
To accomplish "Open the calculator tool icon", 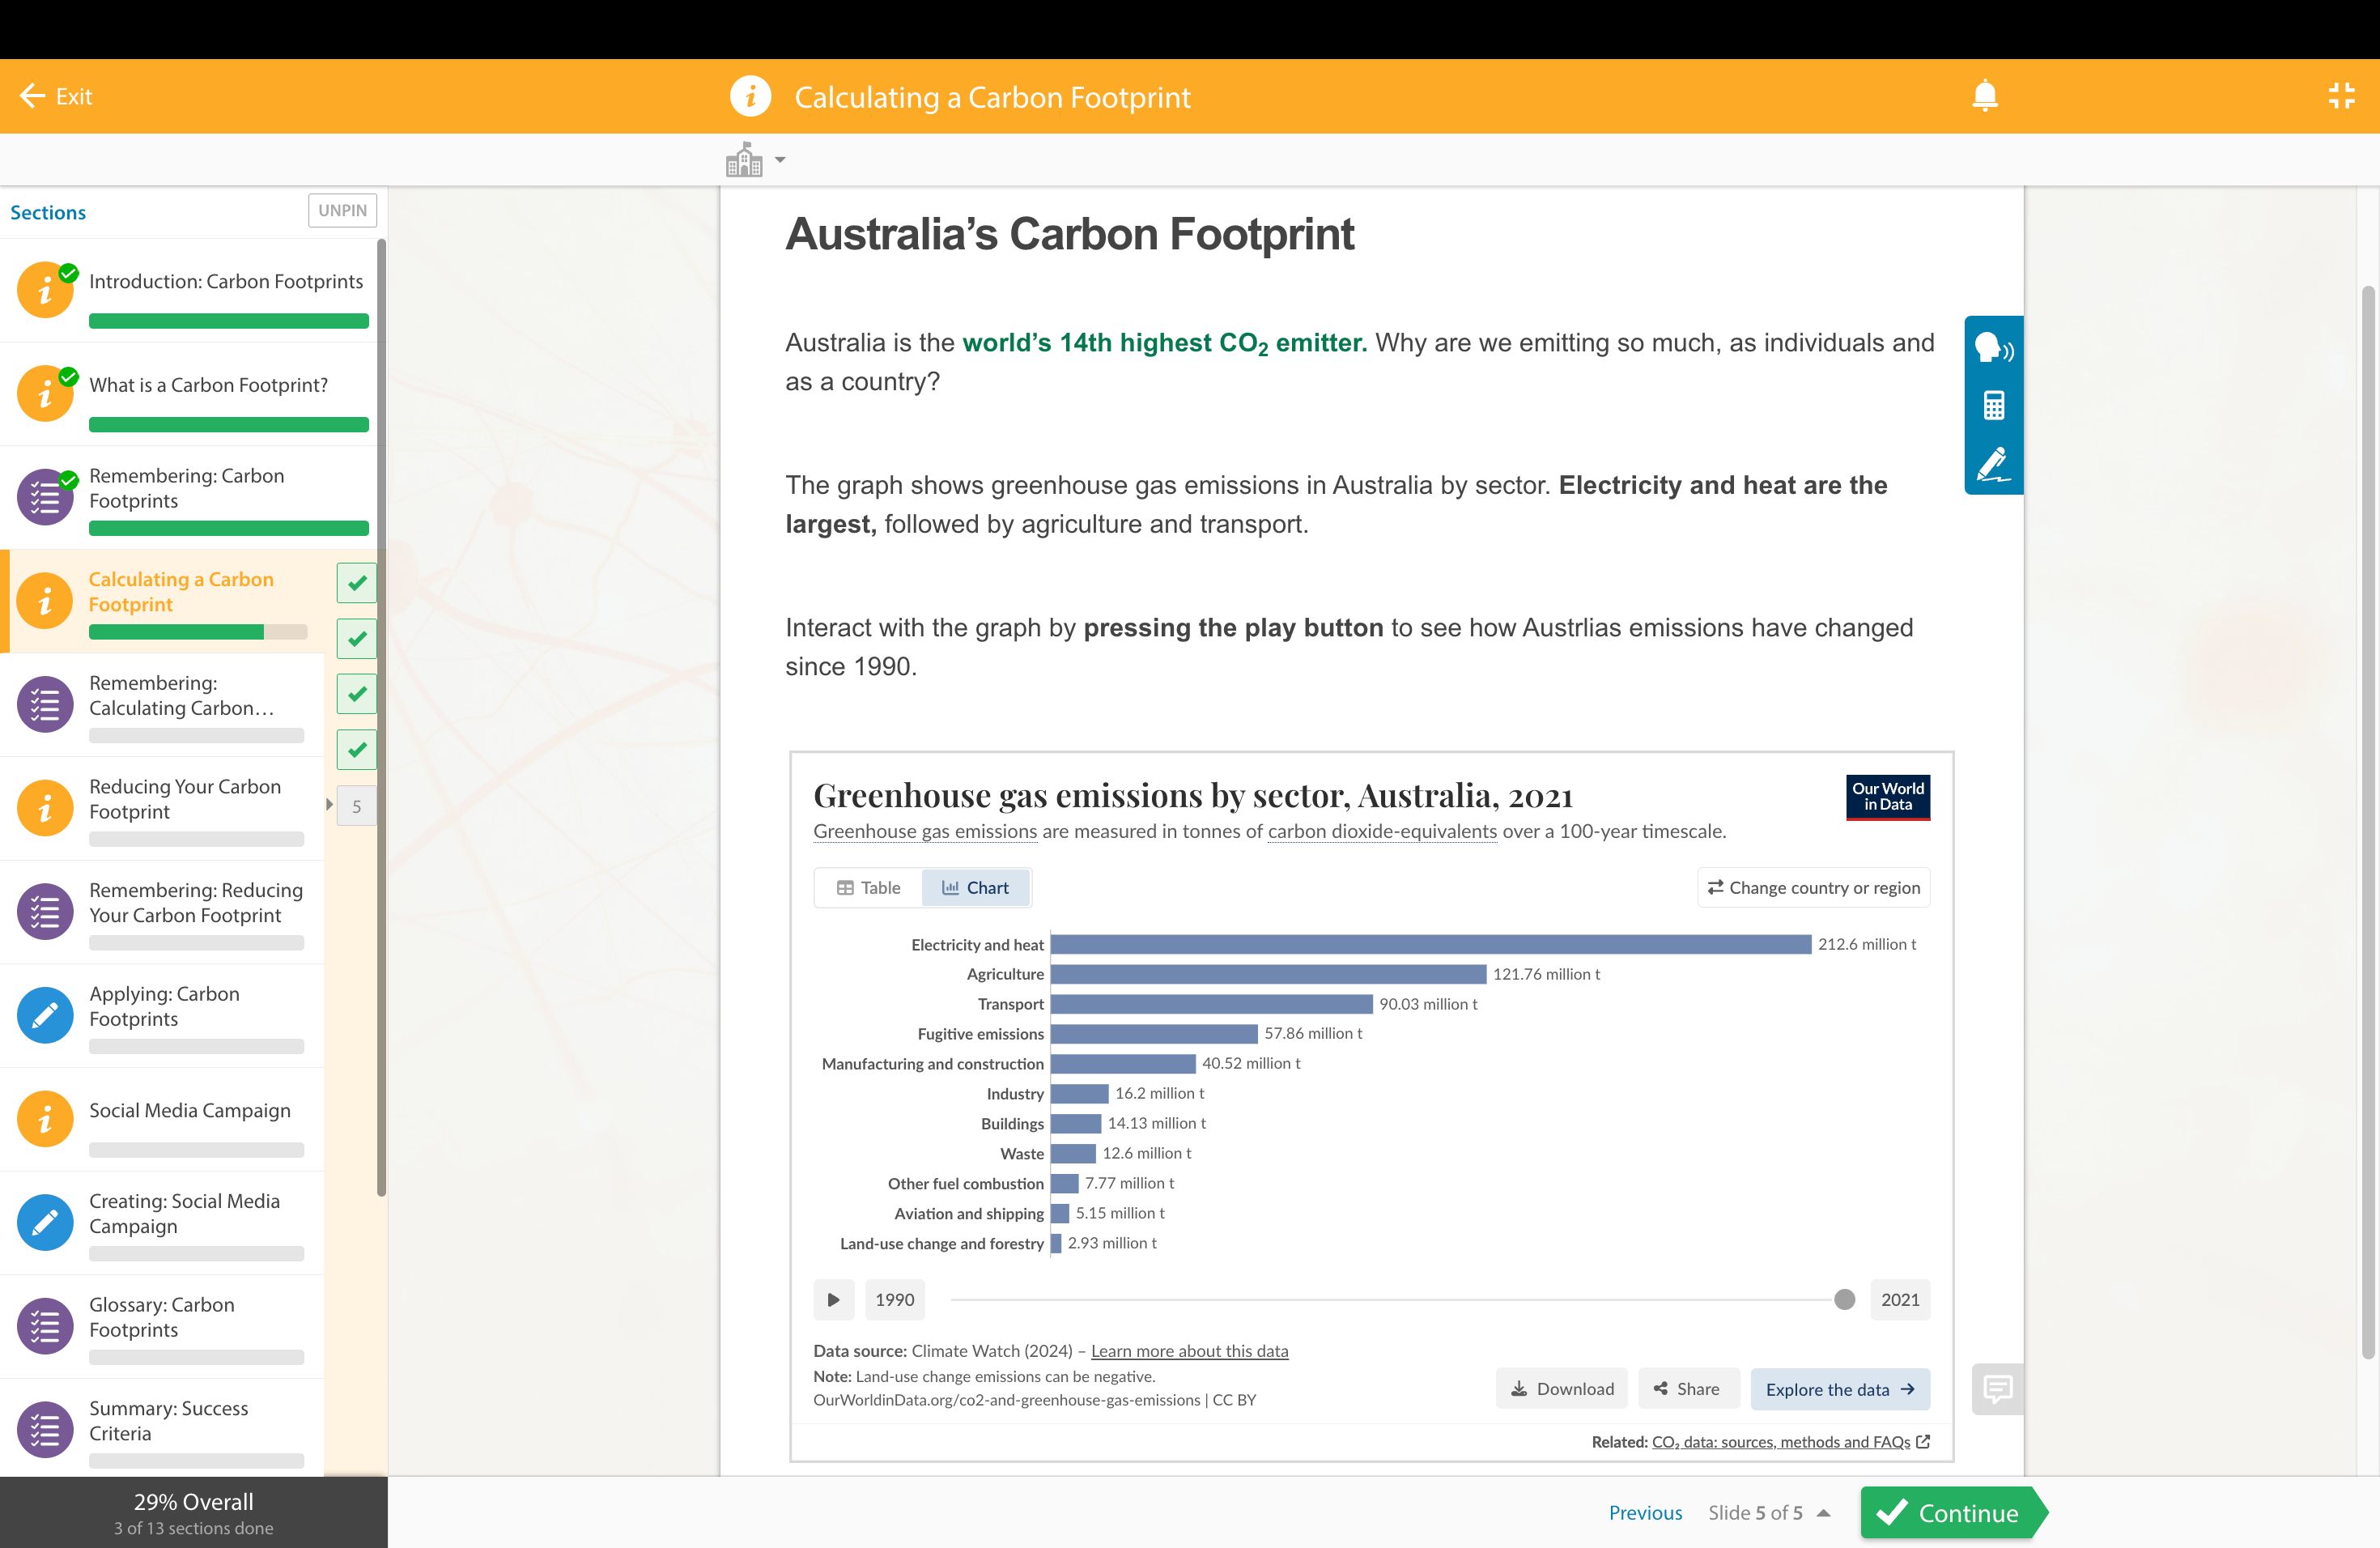I will (1993, 406).
